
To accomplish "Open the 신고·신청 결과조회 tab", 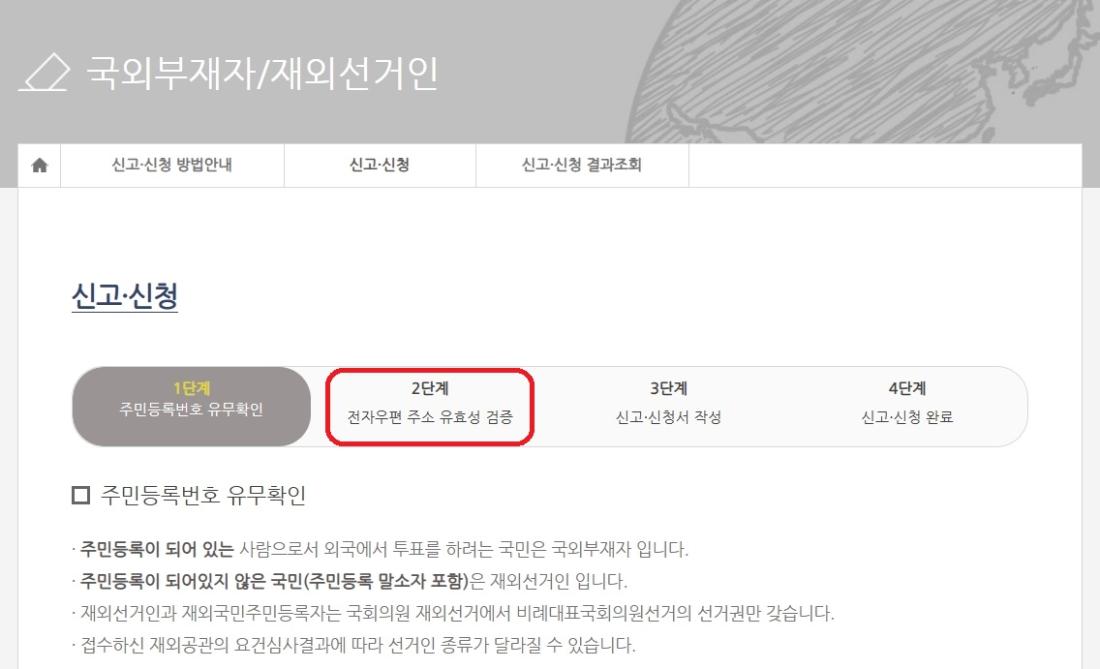I will [x=582, y=165].
